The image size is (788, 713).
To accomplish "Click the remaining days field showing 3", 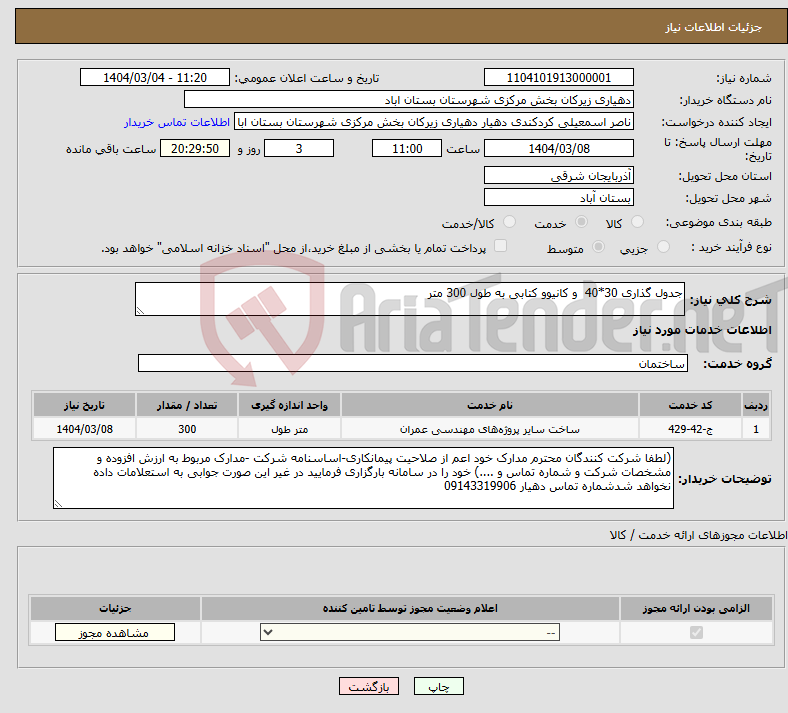I will click(299, 148).
